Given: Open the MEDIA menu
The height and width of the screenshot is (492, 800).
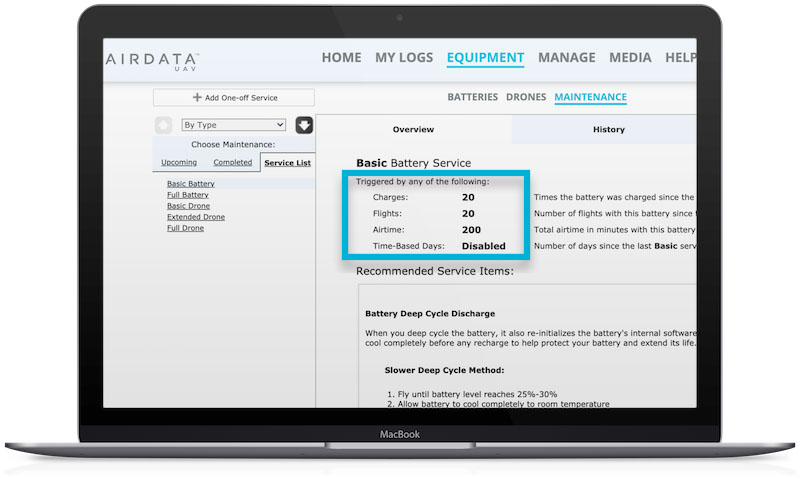Looking at the screenshot, I should click(630, 58).
